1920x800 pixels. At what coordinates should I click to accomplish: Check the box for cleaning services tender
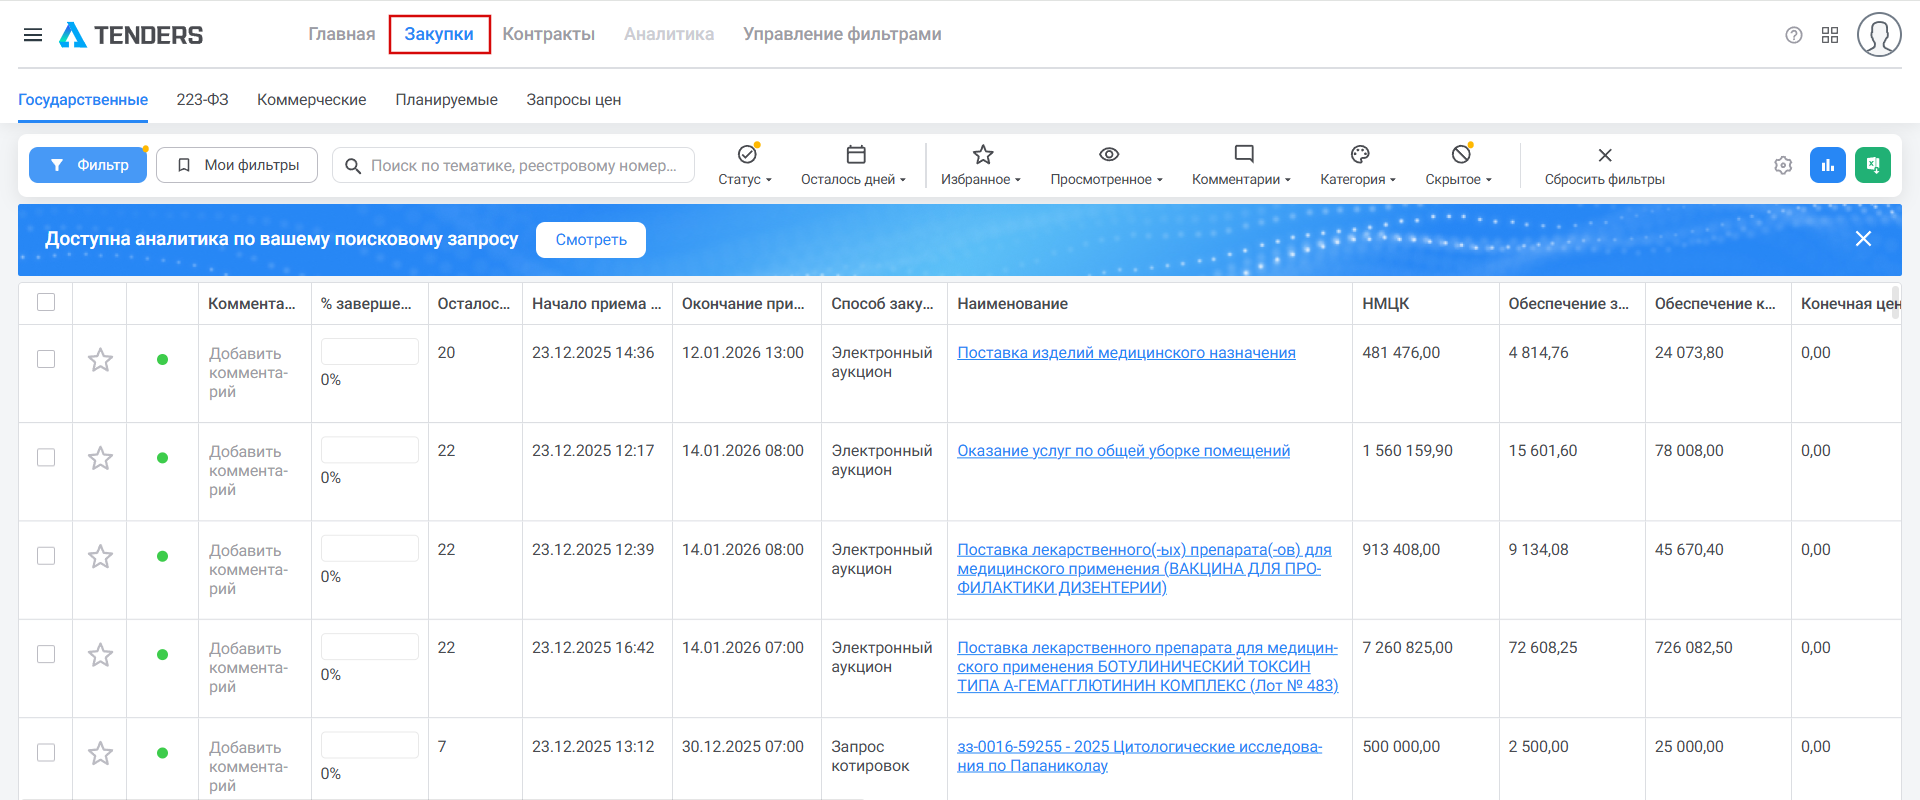click(x=46, y=457)
